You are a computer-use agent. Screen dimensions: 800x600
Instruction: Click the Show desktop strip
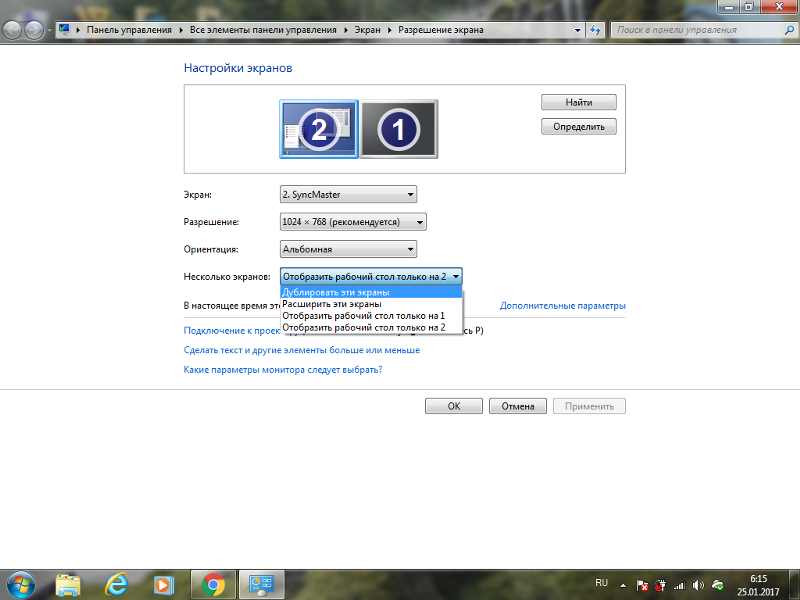pos(794,585)
